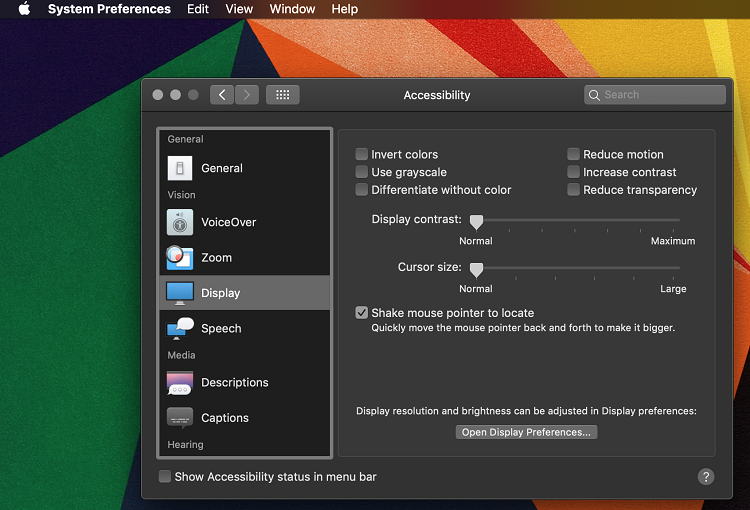The image size is (750, 510).
Task: Select the Descriptions icon in sidebar
Action: tap(180, 383)
